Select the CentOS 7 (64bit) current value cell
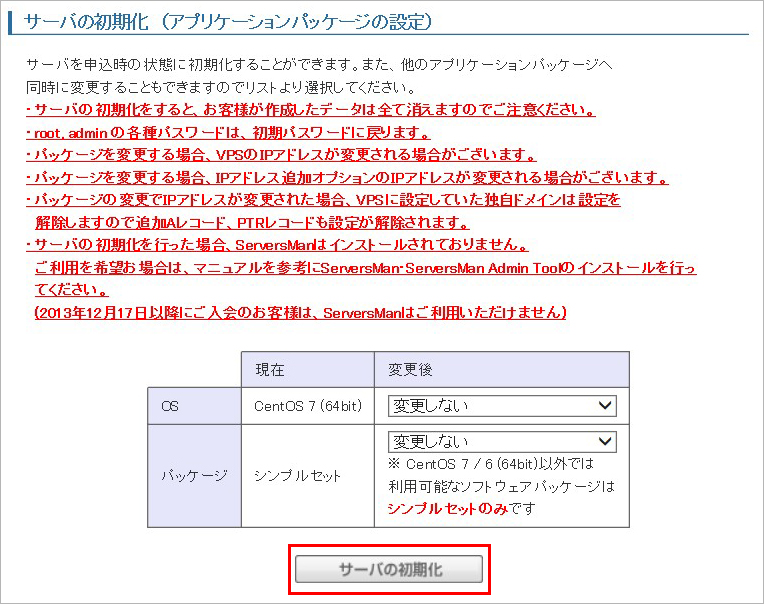764x604 pixels. click(307, 406)
